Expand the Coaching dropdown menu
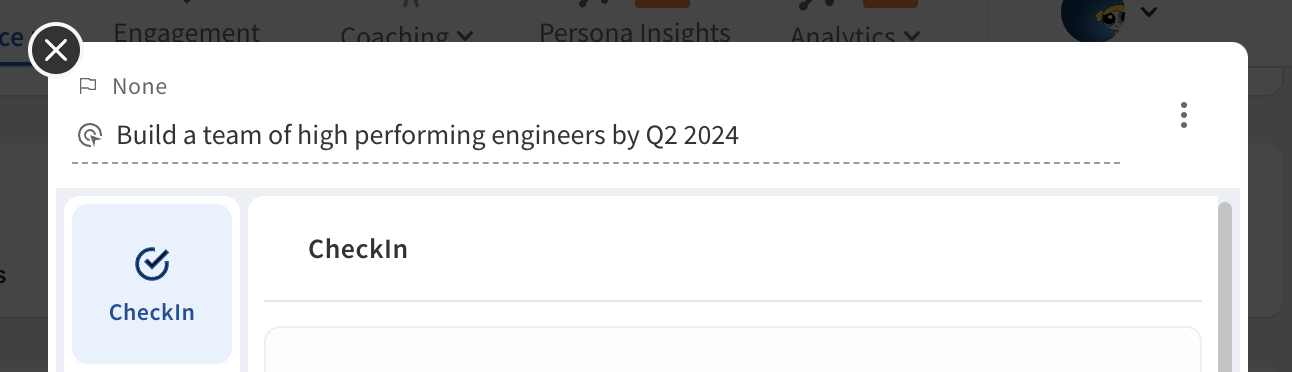 click(406, 35)
